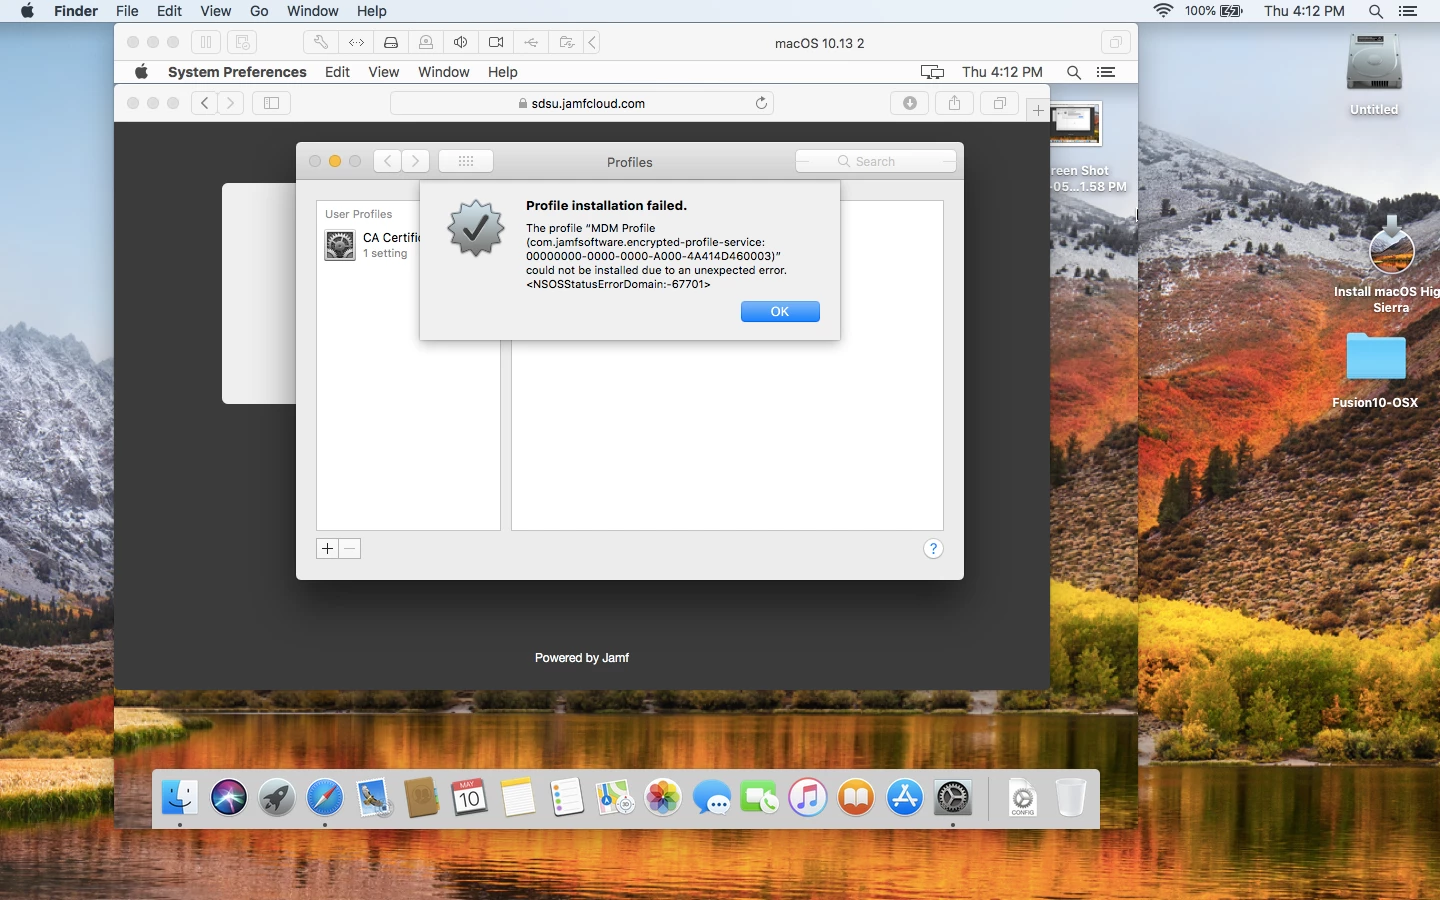Viewport: 1440px width, 900px height.
Task: Open guest Help menu
Action: tap(503, 72)
